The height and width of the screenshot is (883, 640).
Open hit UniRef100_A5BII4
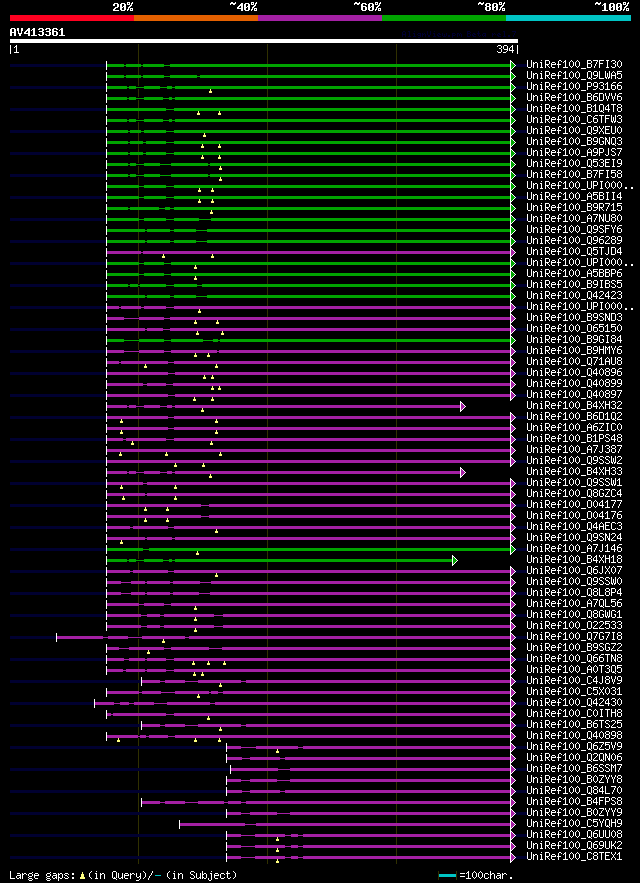[x=574, y=197]
